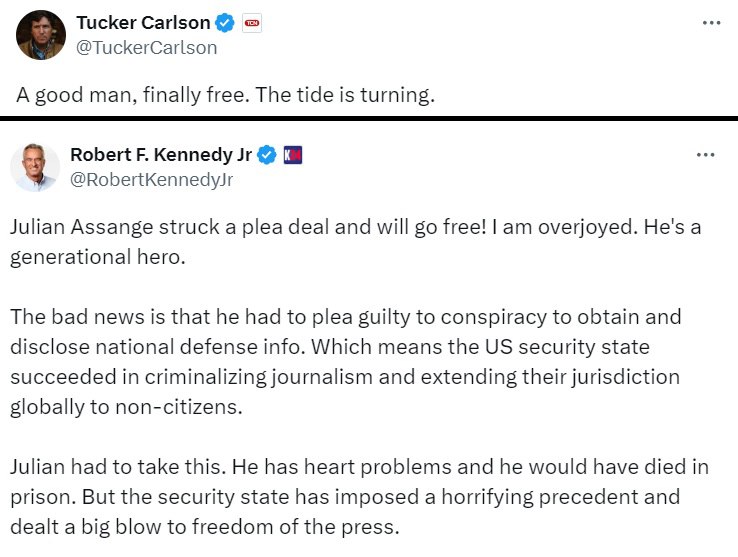Click the Tucker Carlson display name
This screenshot has height=557, width=738.
tap(143, 23)
